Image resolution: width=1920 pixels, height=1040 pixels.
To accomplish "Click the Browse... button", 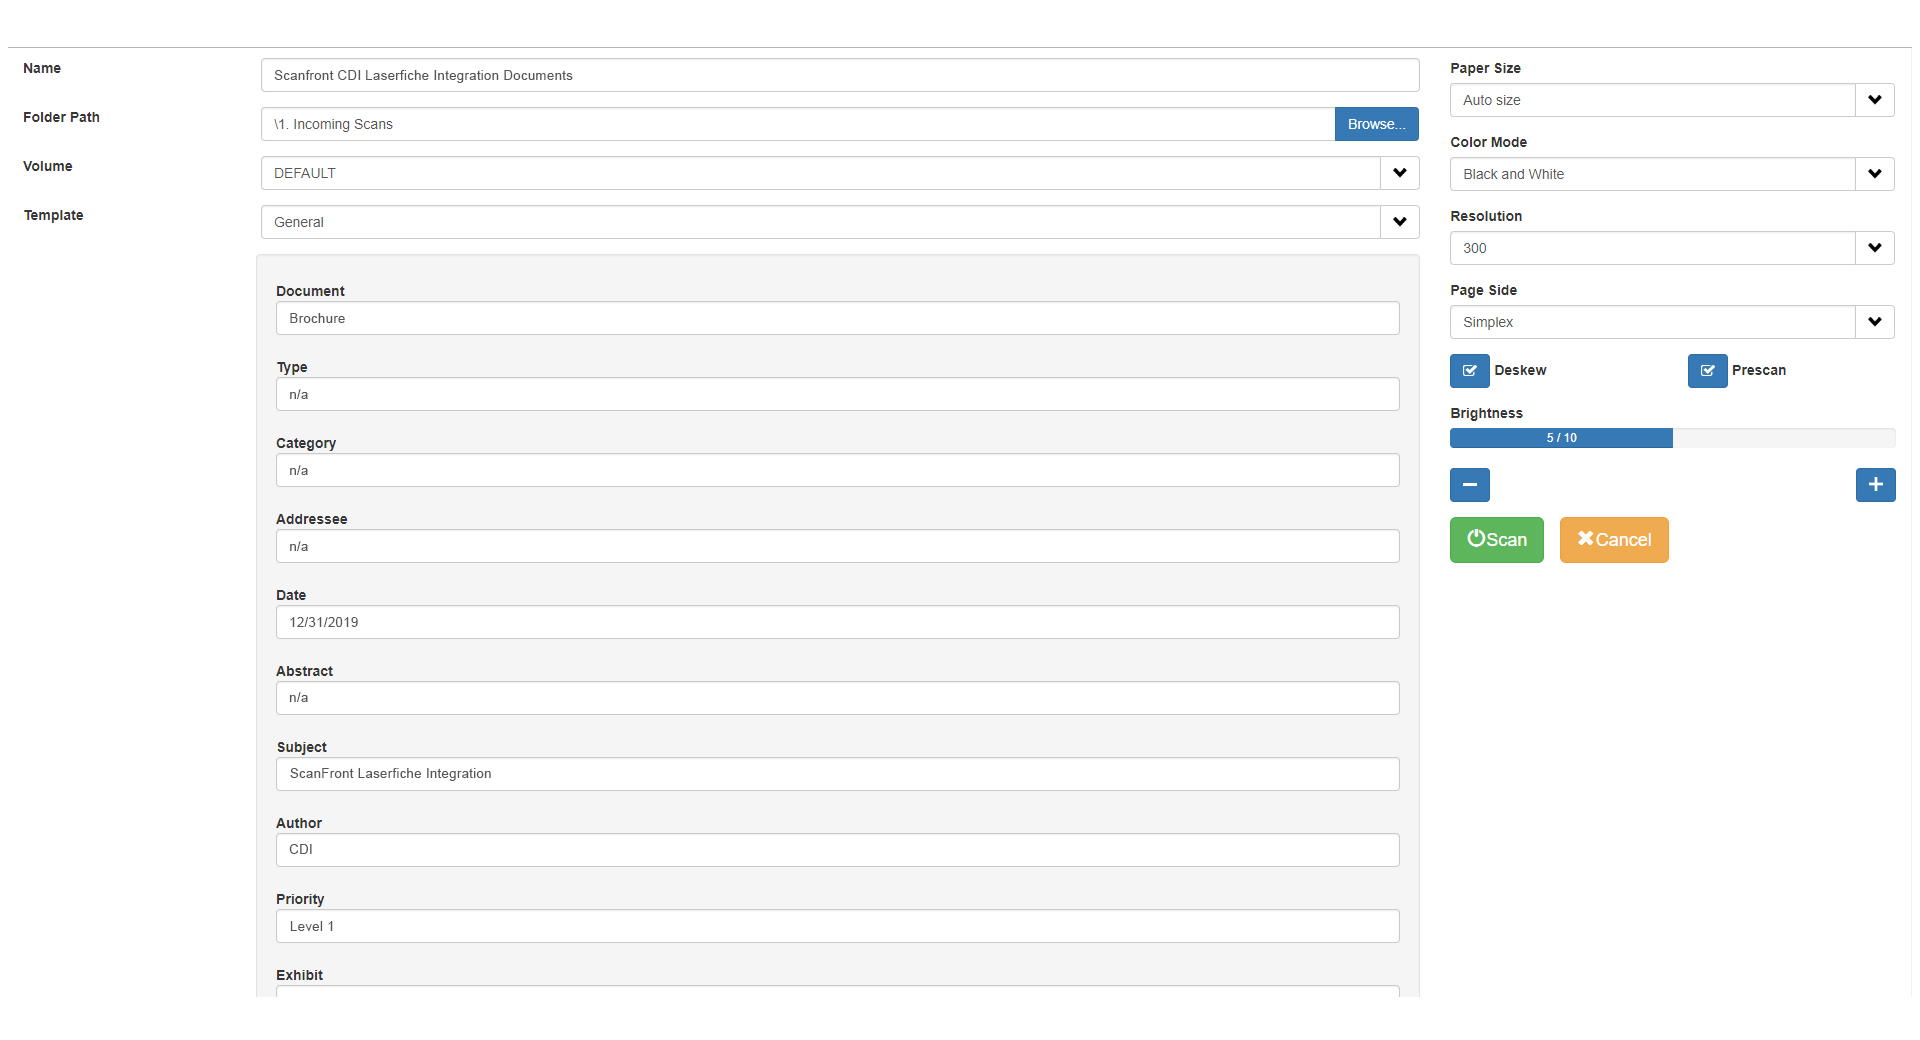I will click(1376, 124).
